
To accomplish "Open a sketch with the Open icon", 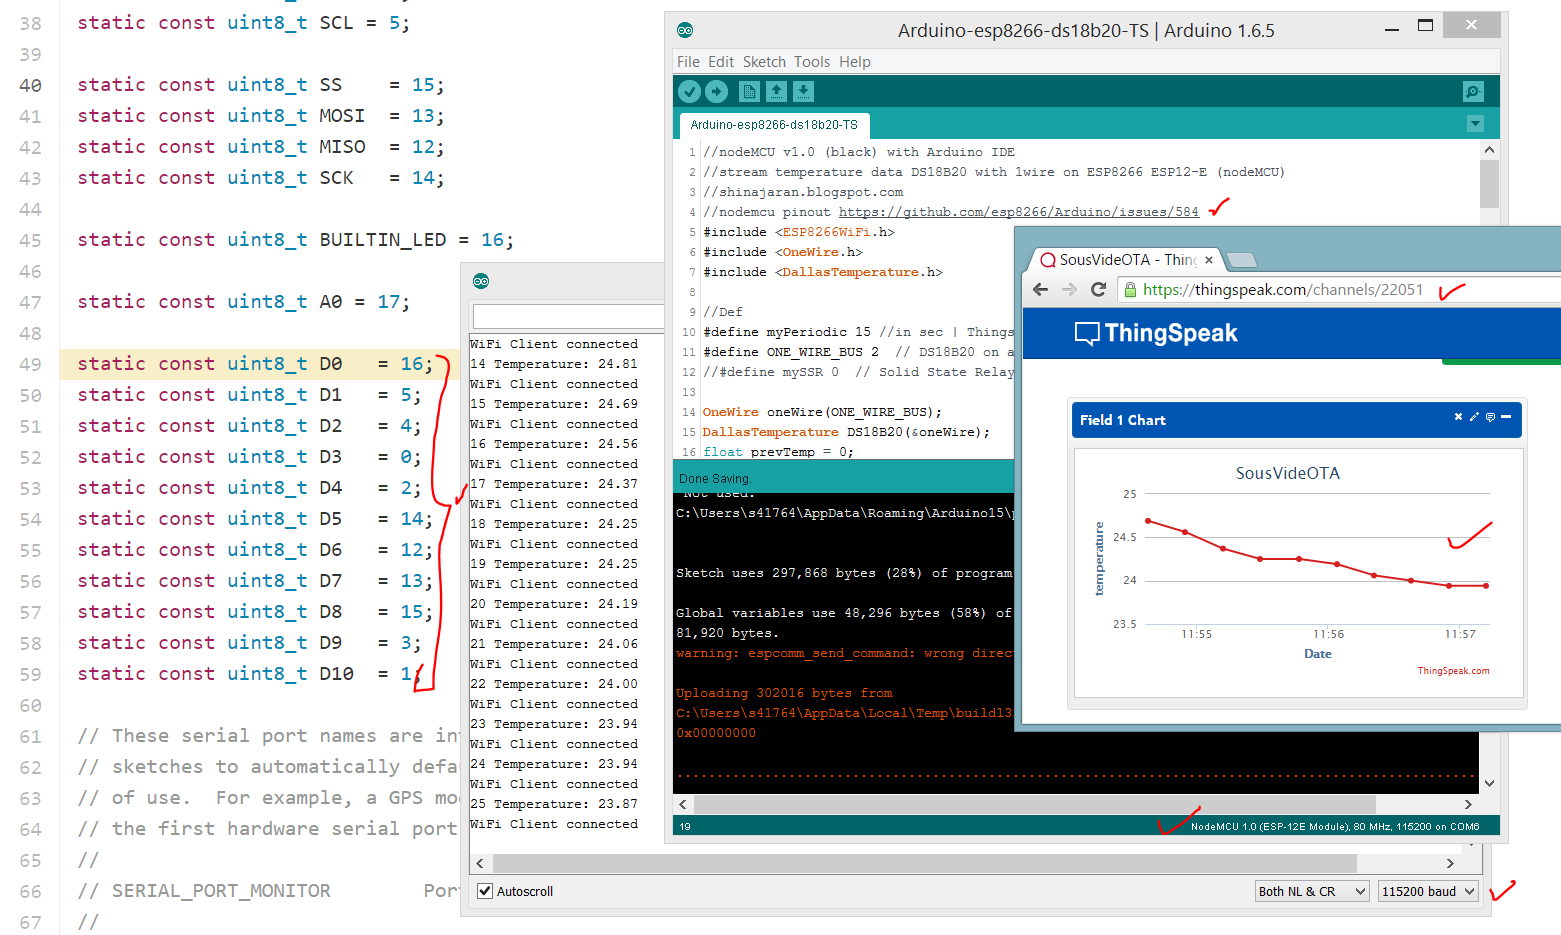I will pos(776,92).
